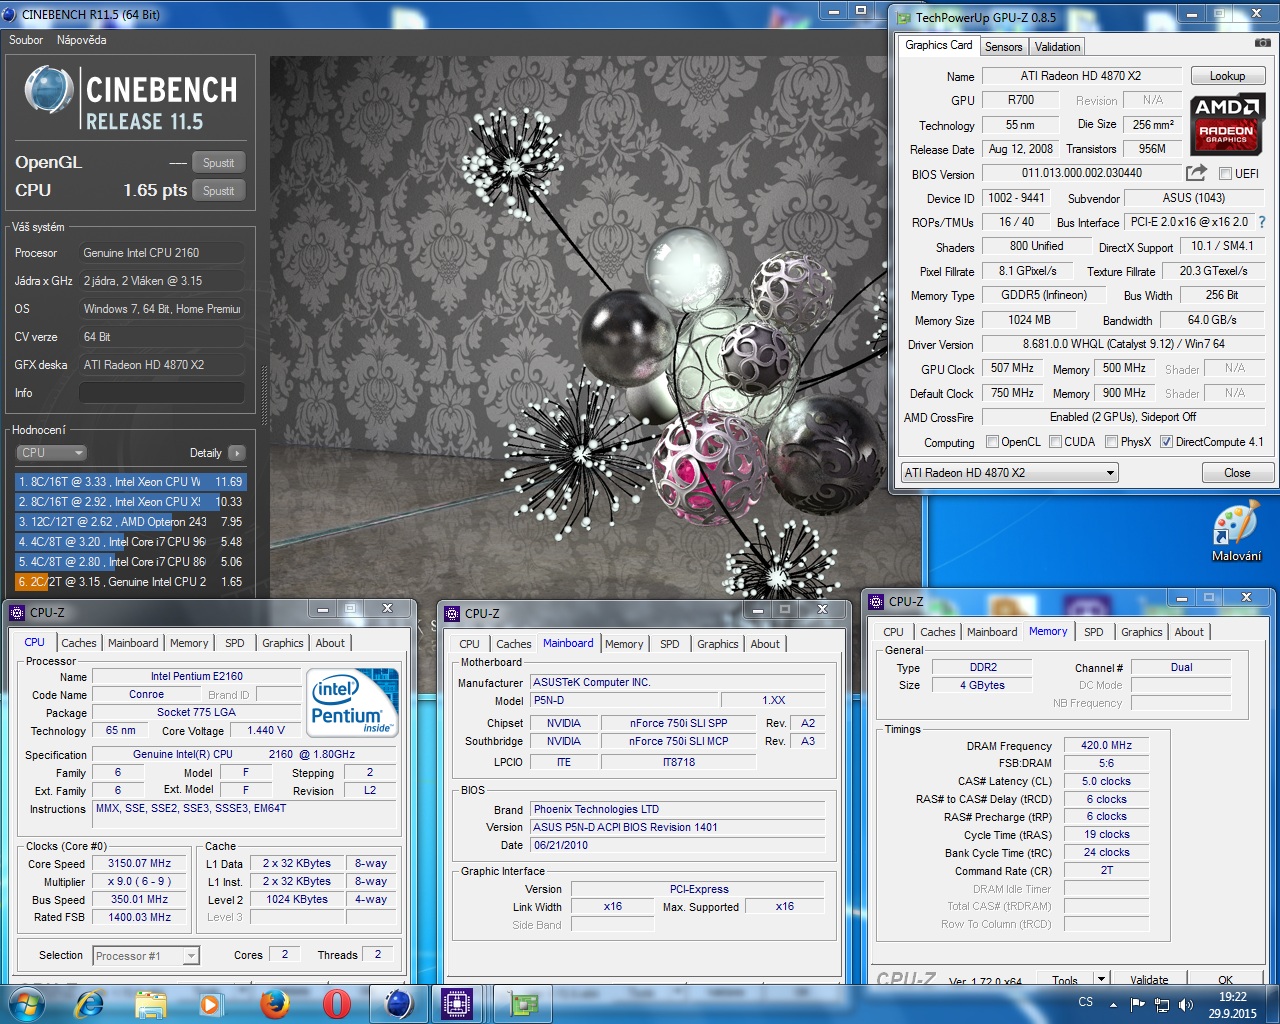Image resolution: width=1280 pixels, height=1024 pixels.
Task: Toggle the PhysX checkbox
Action: point(1111,442)
